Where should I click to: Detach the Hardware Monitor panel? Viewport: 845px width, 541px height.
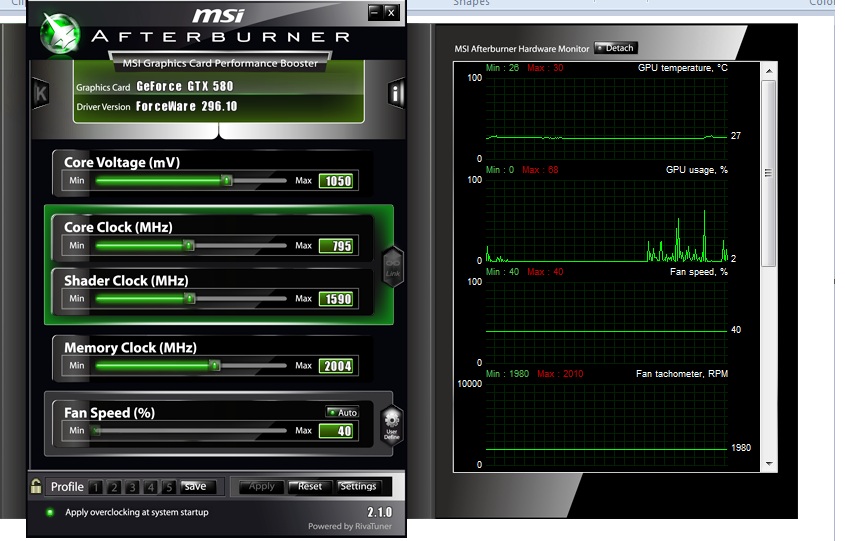pyautogui.click(x=616, y=48)
